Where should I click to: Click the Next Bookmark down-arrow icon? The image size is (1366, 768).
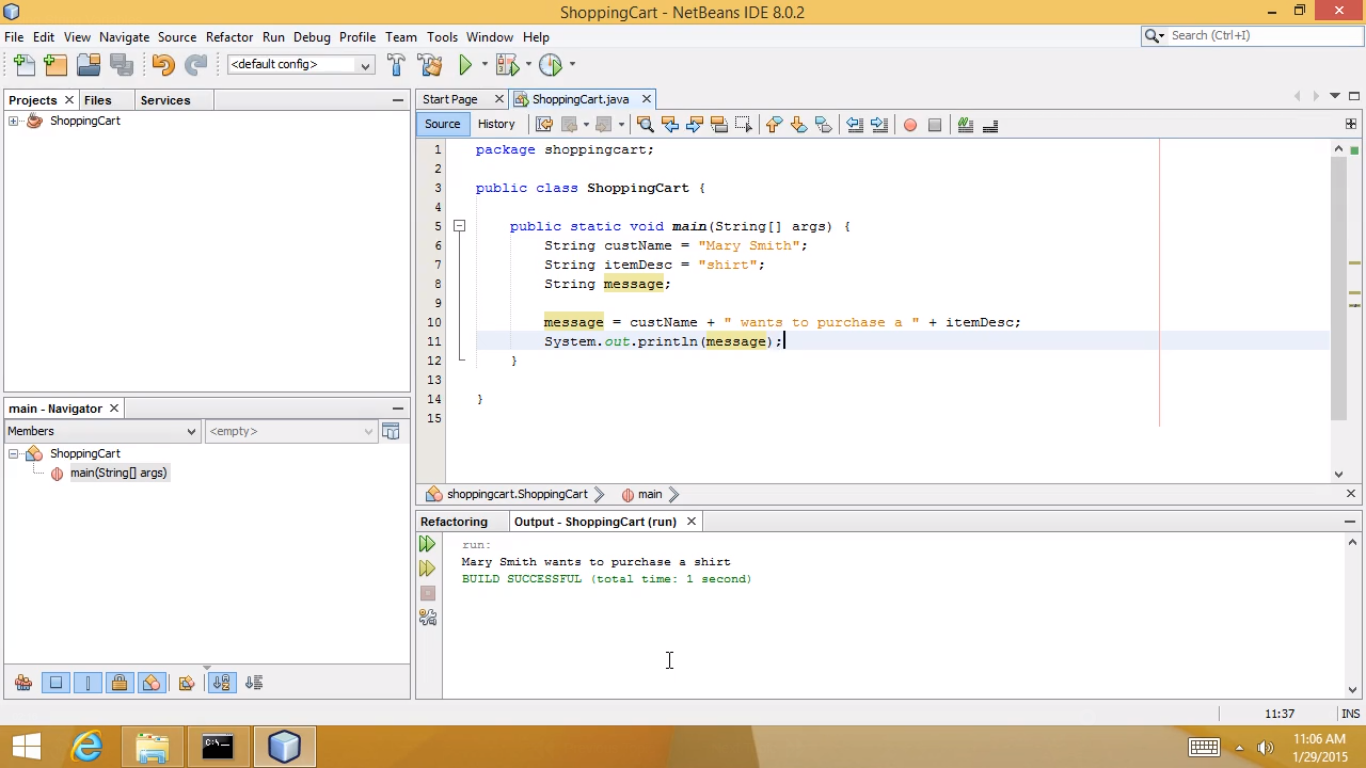(x=798, y=125)
